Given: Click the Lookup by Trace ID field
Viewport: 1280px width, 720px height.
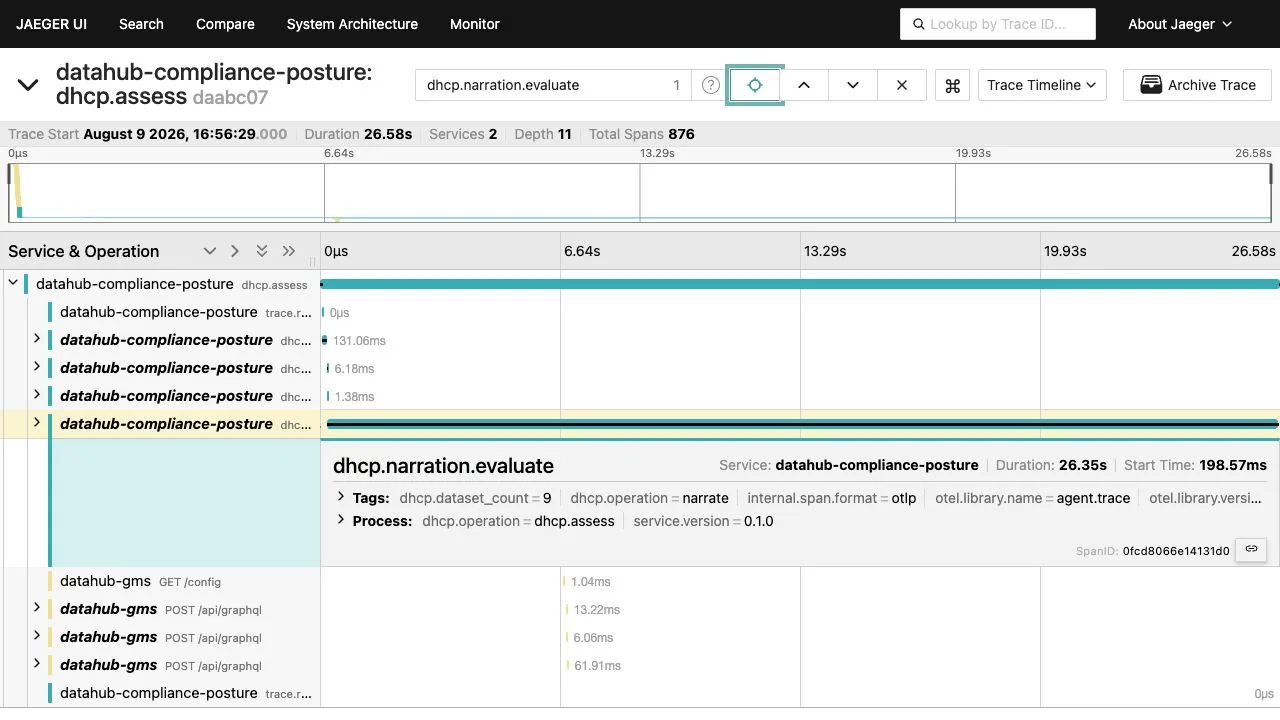Looking at the screenshot, I should point(998,24).
